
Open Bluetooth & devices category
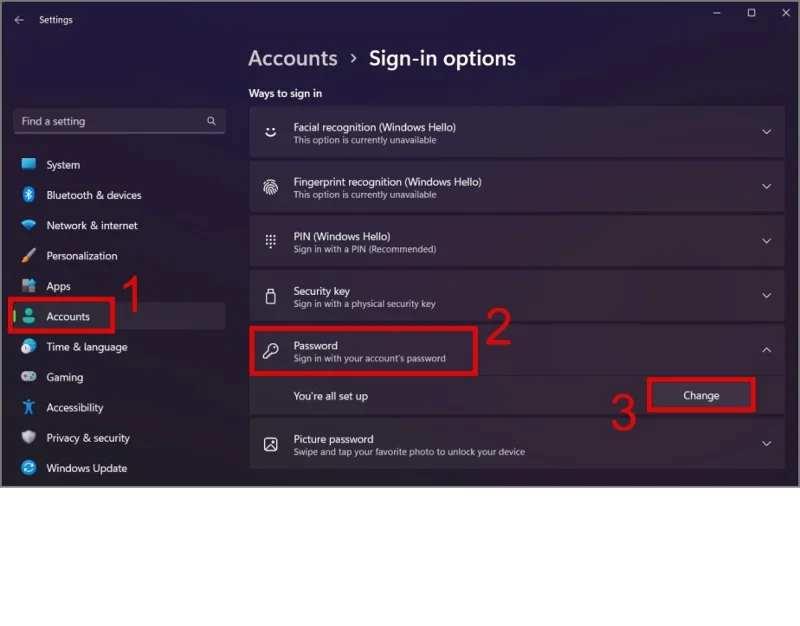click(119, 195)
